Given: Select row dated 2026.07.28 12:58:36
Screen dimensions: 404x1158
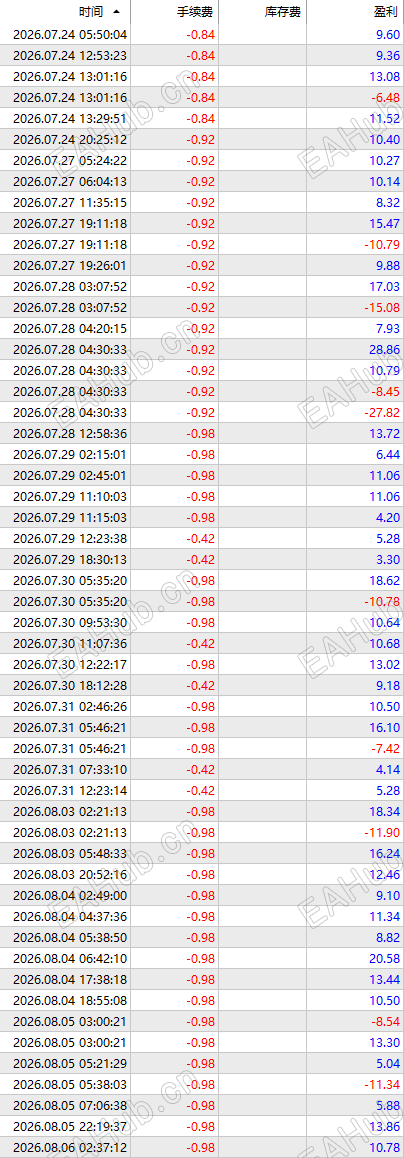Looking at the screenshot, I should click(202, 433).
